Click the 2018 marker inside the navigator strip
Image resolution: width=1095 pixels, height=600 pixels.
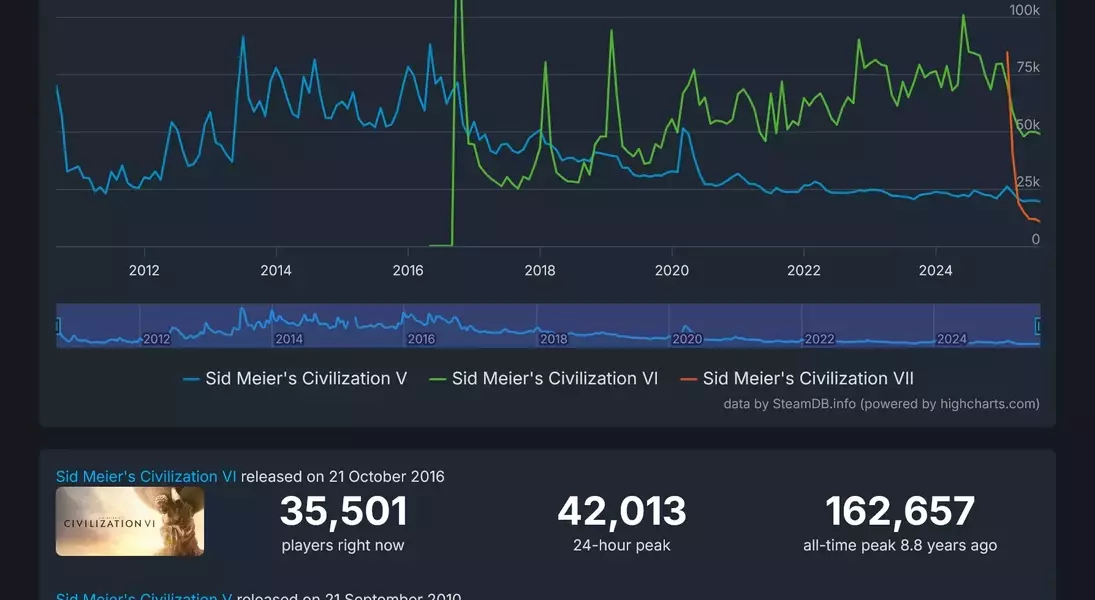554,339
